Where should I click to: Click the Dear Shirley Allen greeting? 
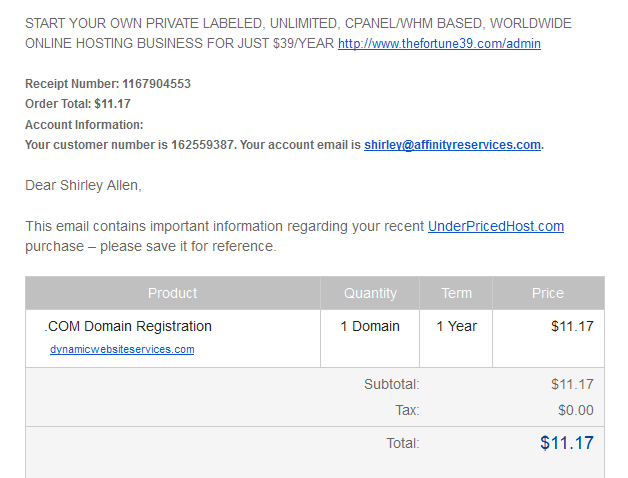coord(83,185)
